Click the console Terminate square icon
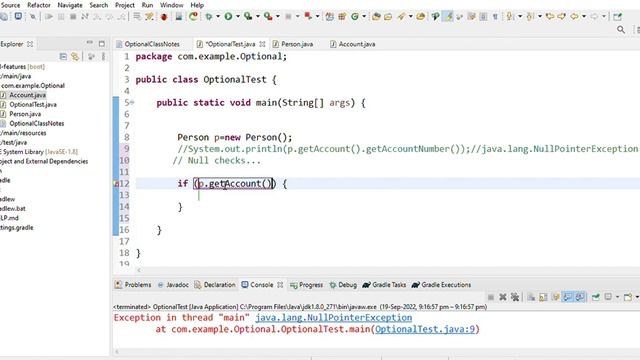This screenshot has height=360, width=640. (491, 297)
